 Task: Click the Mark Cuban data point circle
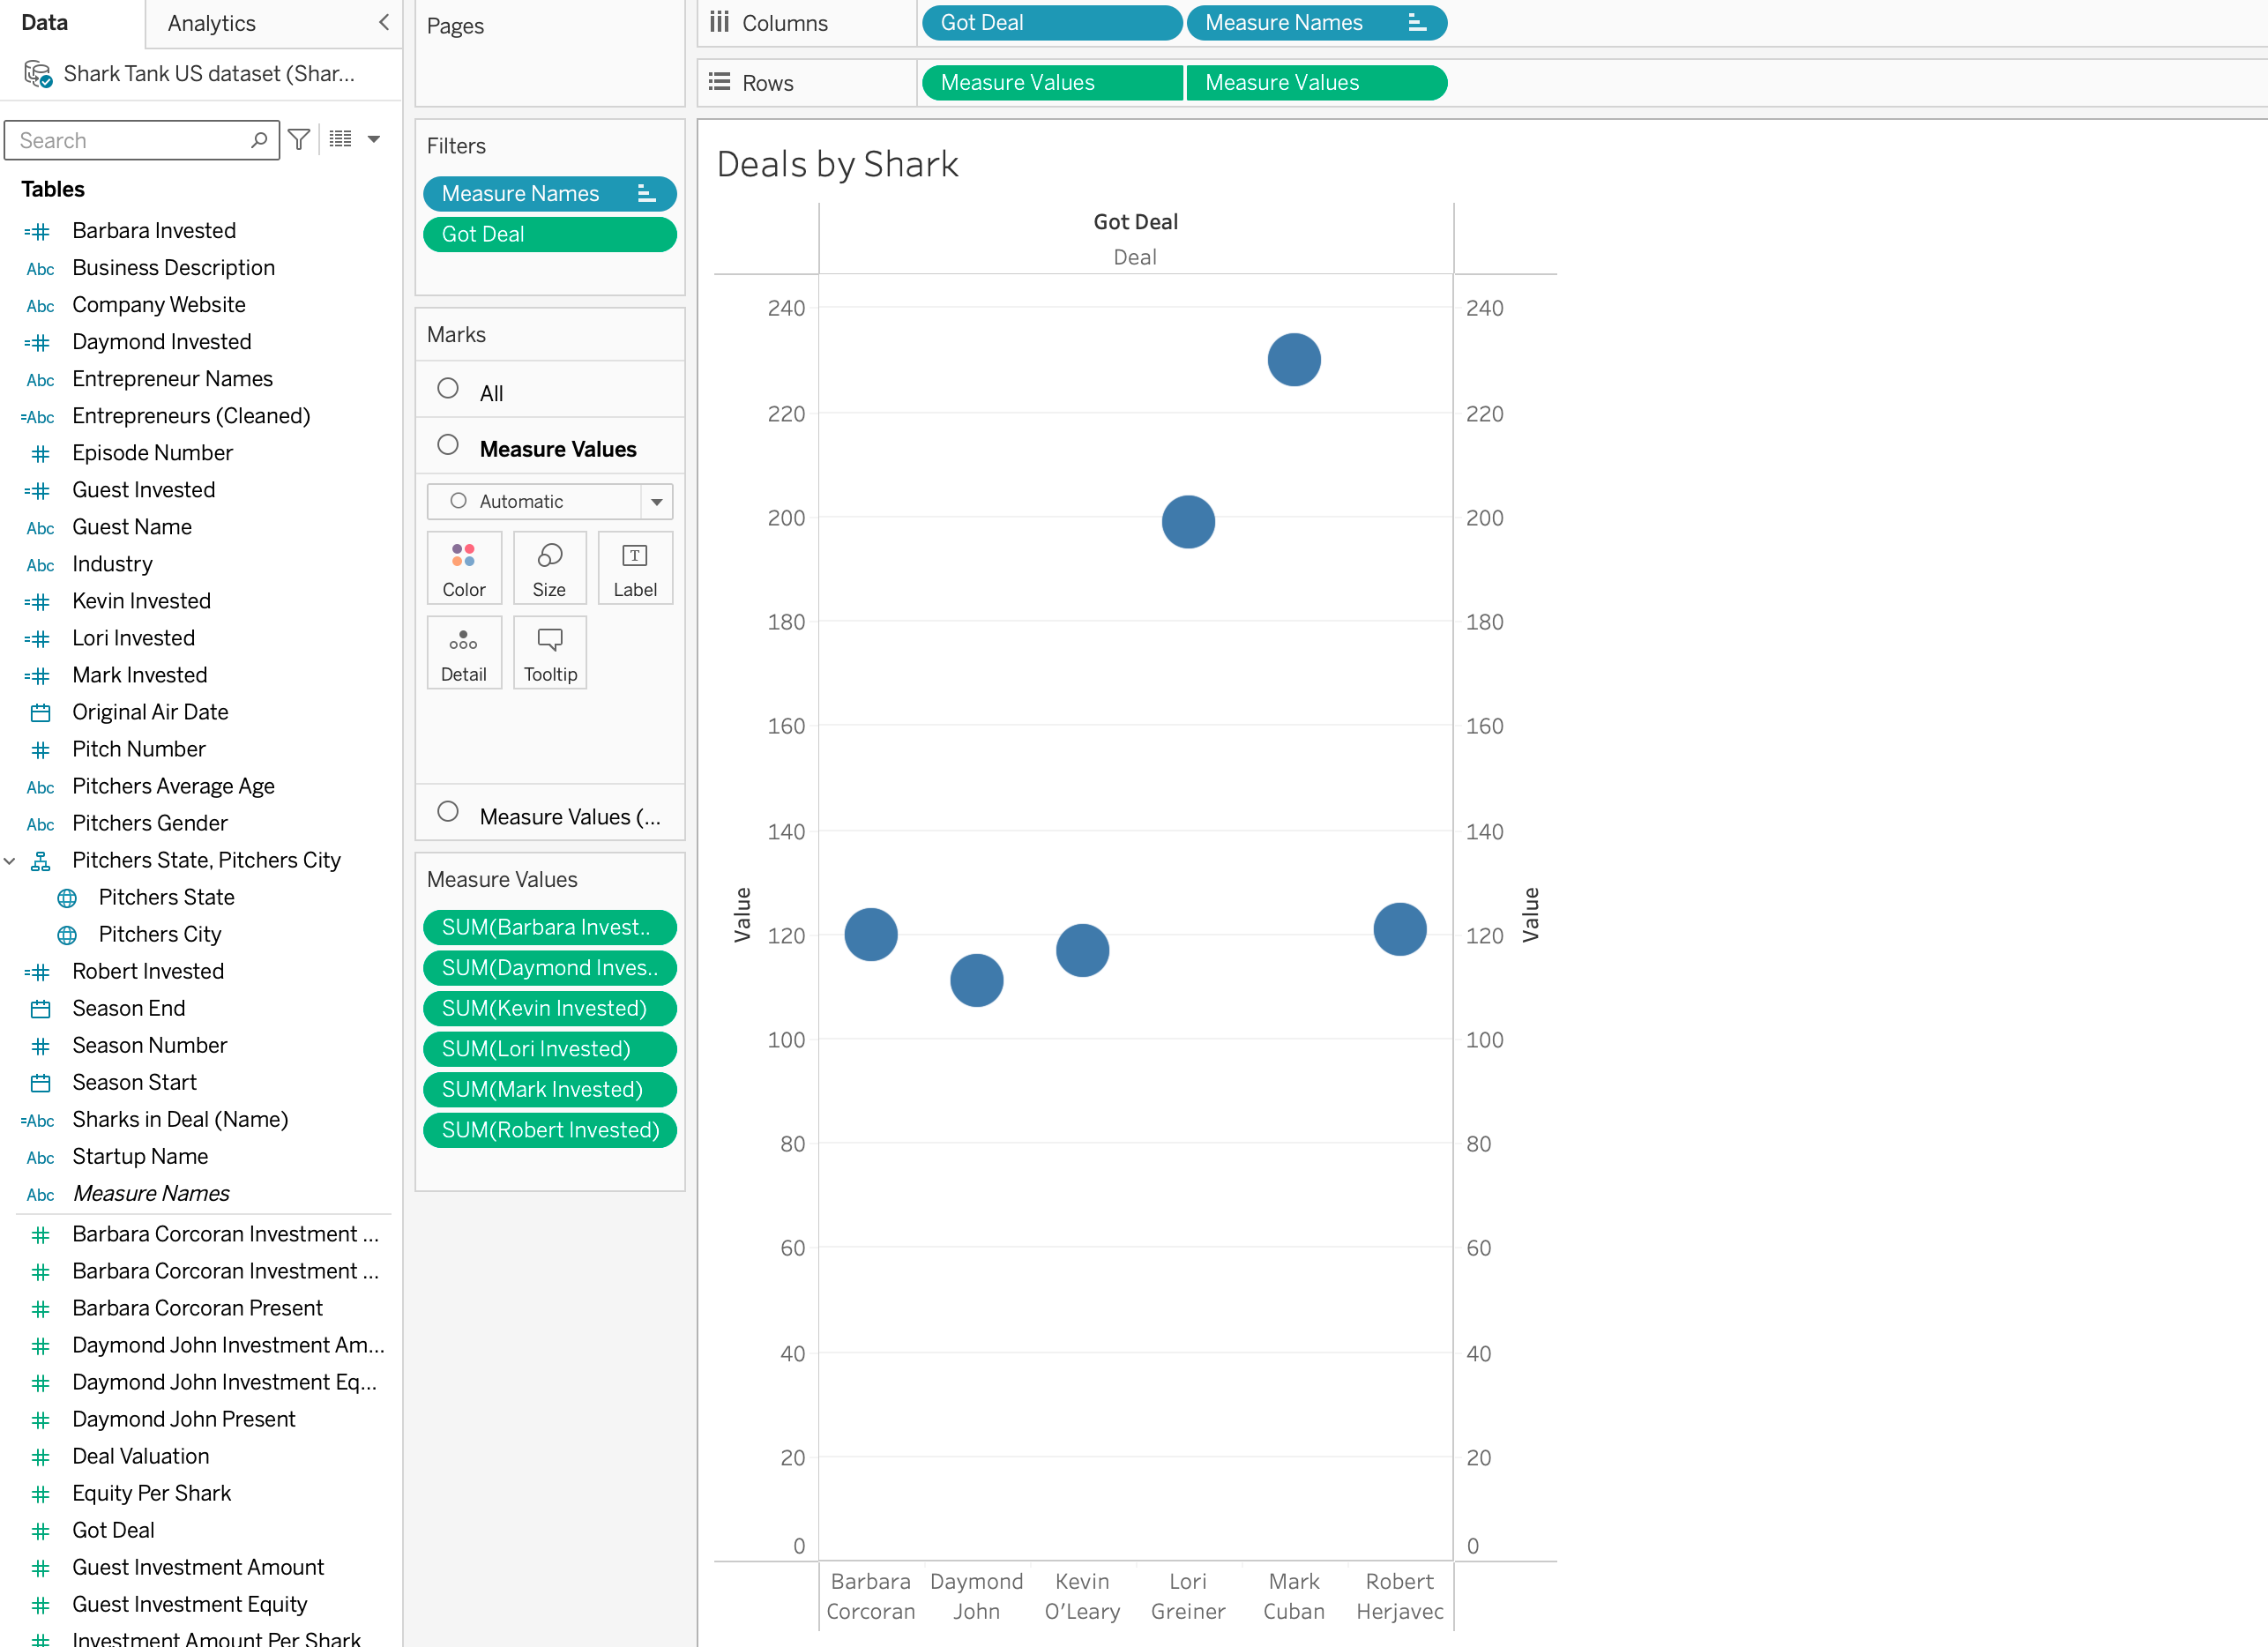1293,360
